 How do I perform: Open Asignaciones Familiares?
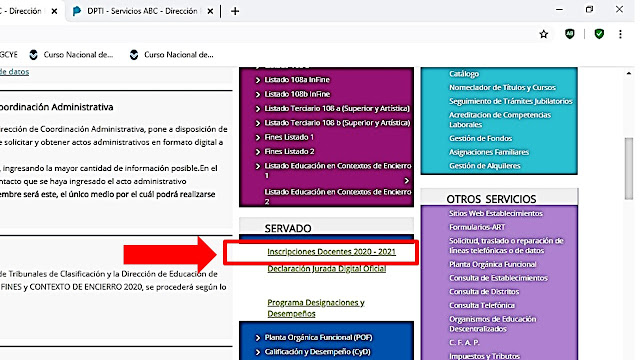click(489, 152)
